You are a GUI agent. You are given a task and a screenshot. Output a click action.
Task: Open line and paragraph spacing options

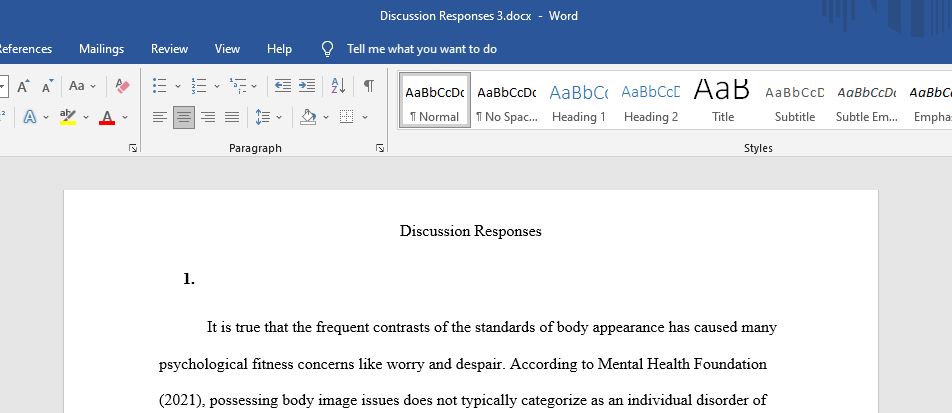(x=263, y=117)
